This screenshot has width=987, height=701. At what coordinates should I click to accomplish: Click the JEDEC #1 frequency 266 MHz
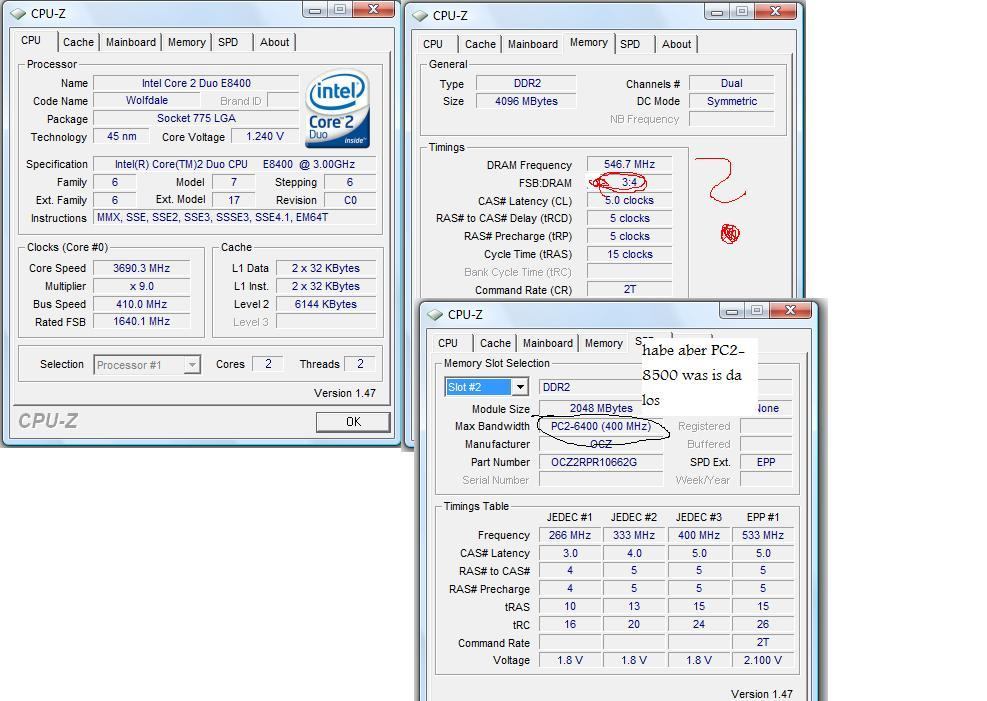point(570,535)
